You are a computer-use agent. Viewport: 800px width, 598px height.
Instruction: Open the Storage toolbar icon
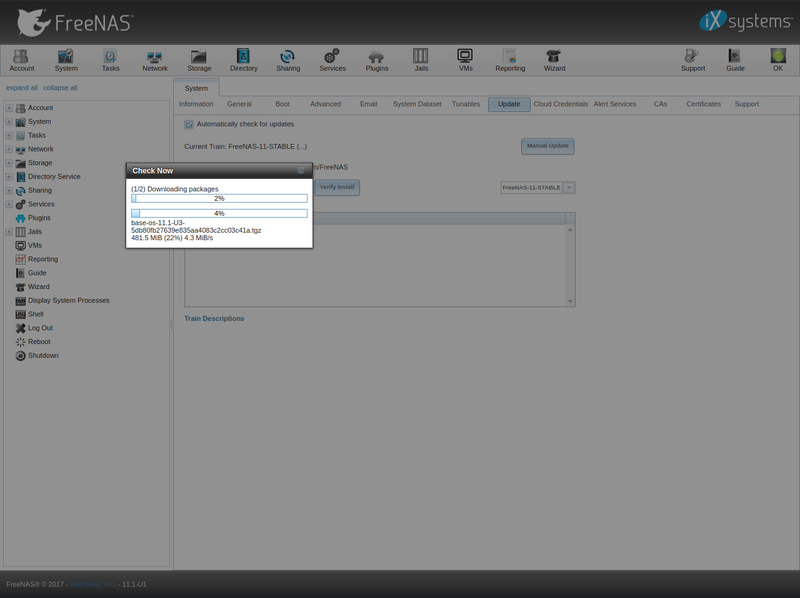[199, 60]
